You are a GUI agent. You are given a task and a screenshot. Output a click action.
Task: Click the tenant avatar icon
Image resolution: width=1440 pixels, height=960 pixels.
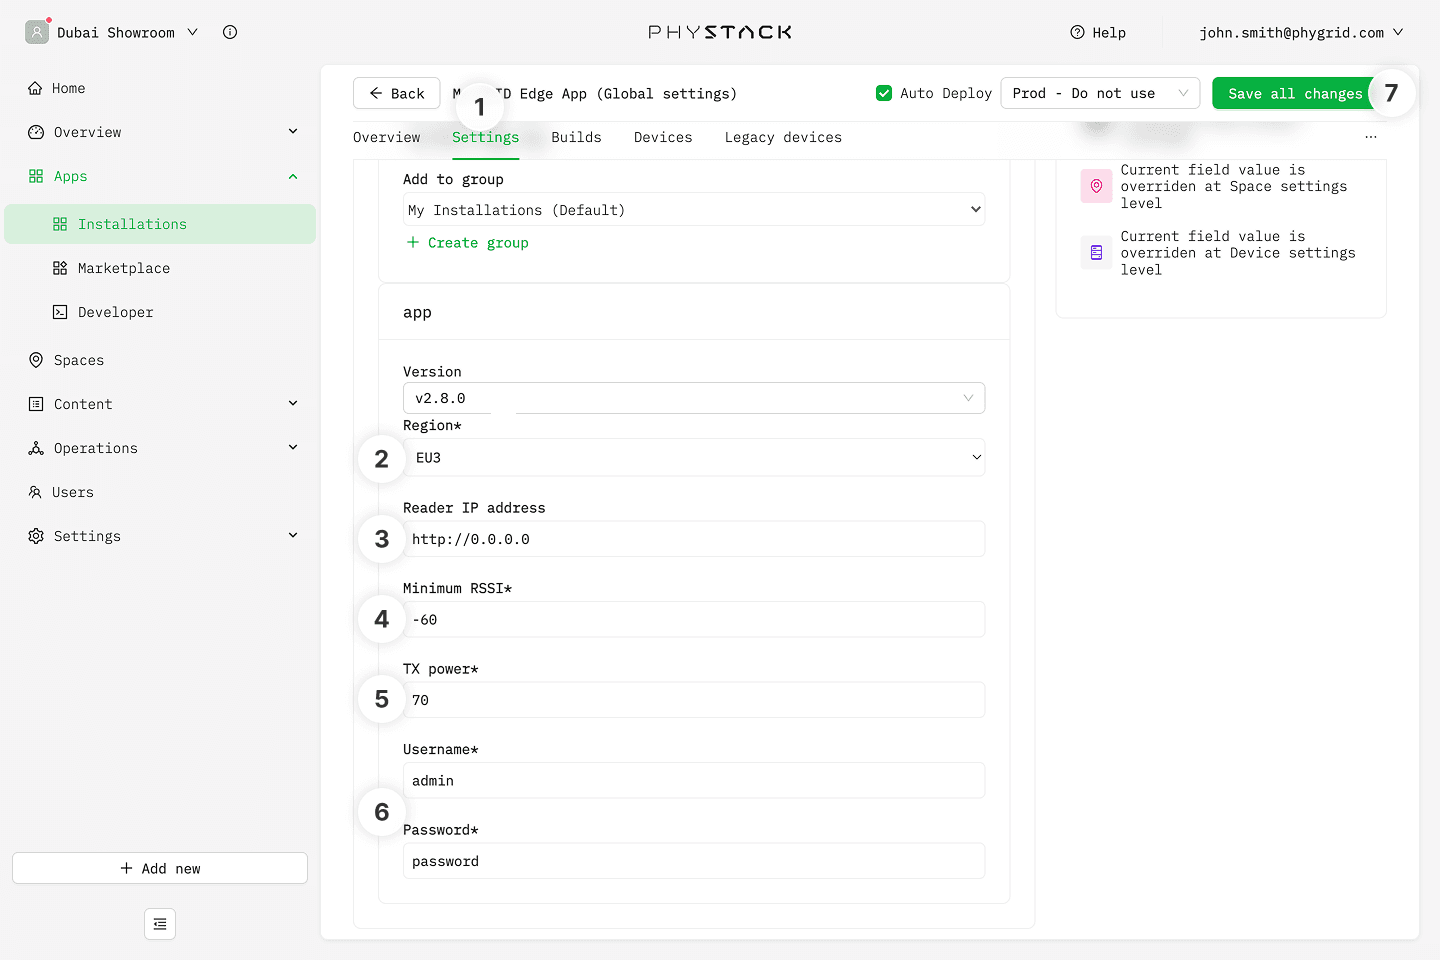pos(37,32)
